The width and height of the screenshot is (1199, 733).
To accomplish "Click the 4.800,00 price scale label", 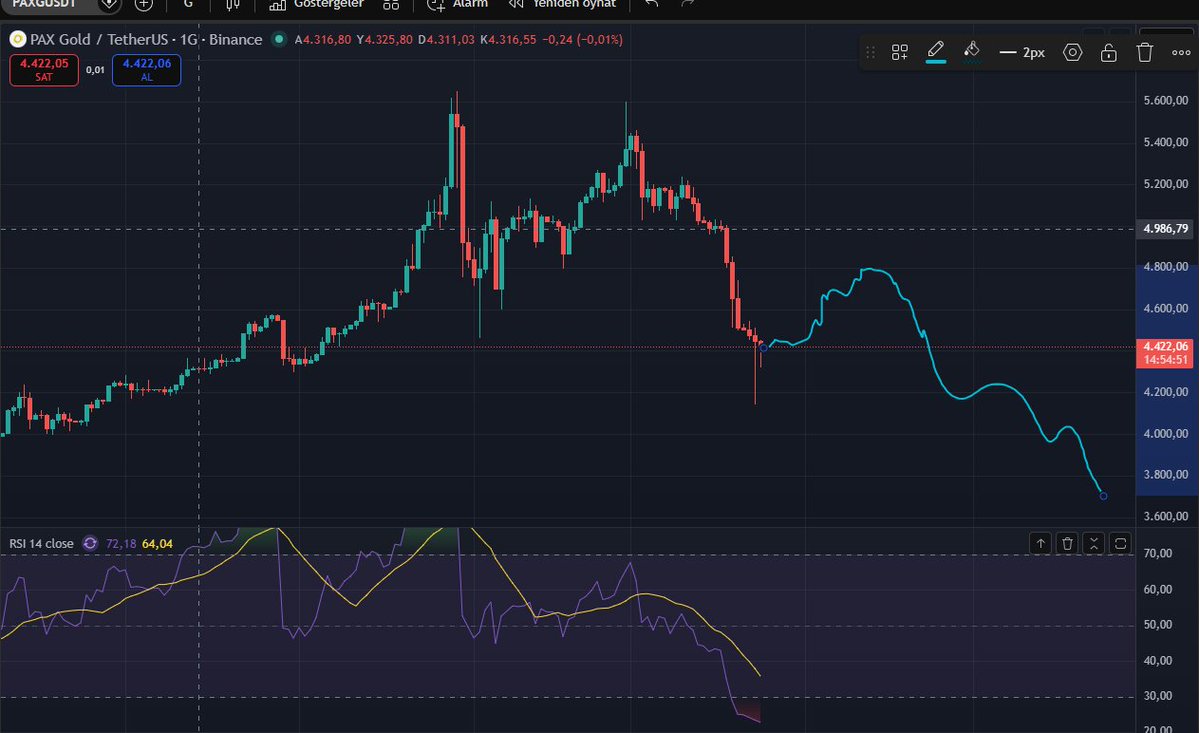I will tap(1165, 267).
